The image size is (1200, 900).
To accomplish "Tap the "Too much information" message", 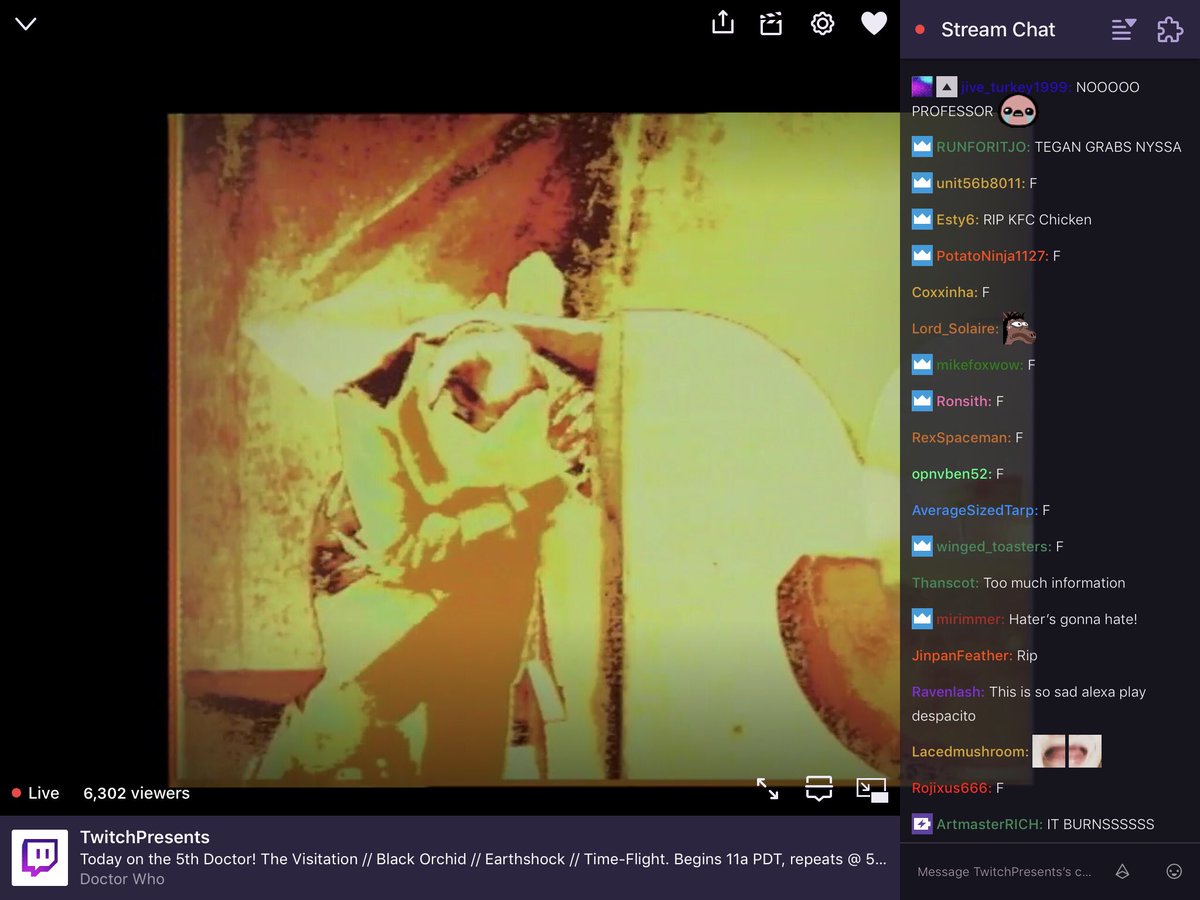I will click(x=1054, y=583).
